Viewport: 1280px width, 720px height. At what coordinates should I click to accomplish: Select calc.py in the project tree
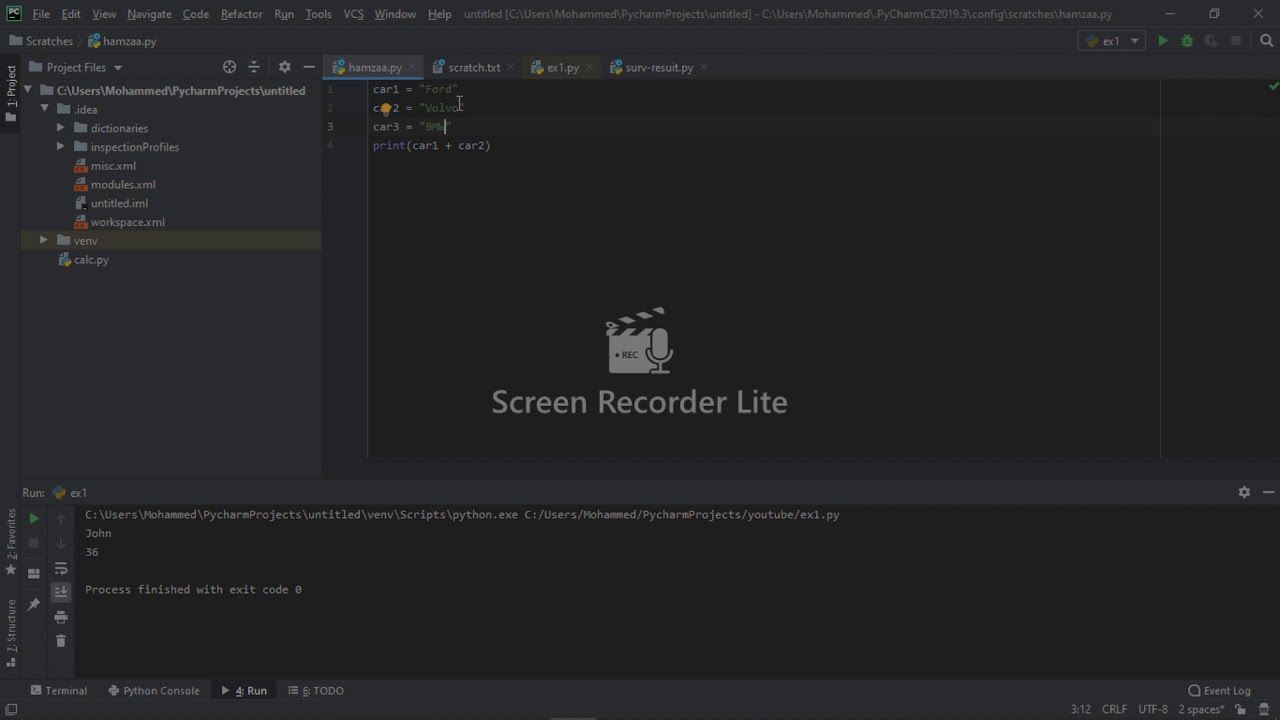(91, 260)
